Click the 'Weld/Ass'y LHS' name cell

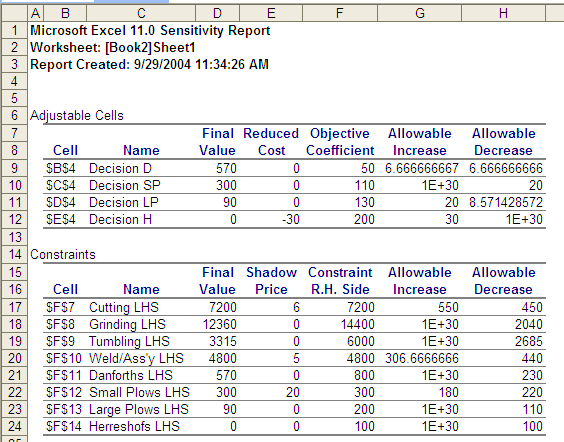[x=136, y=358]
